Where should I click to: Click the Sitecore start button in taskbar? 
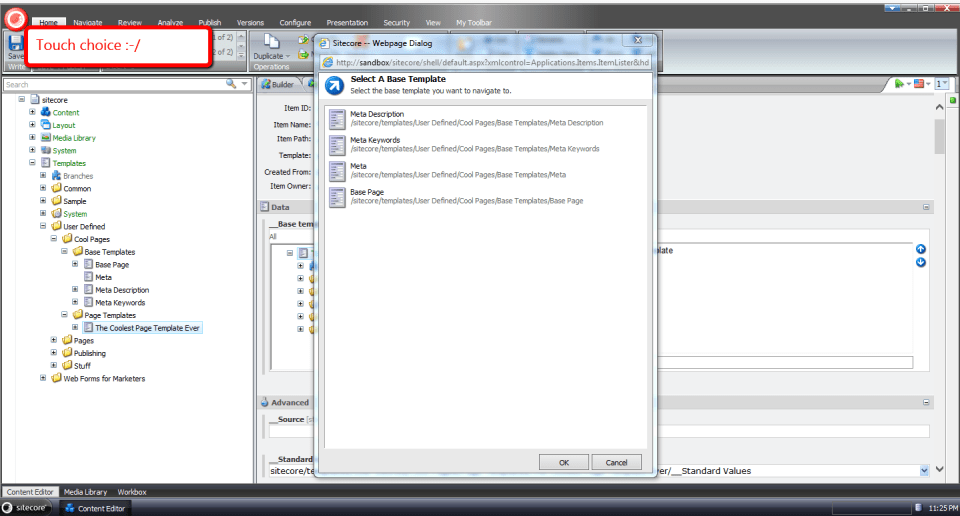26,508
